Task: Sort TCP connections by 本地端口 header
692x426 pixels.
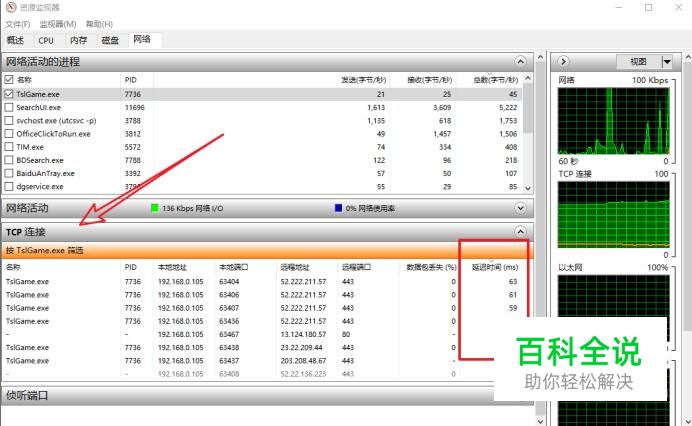Action: click(x=234, y=268)
